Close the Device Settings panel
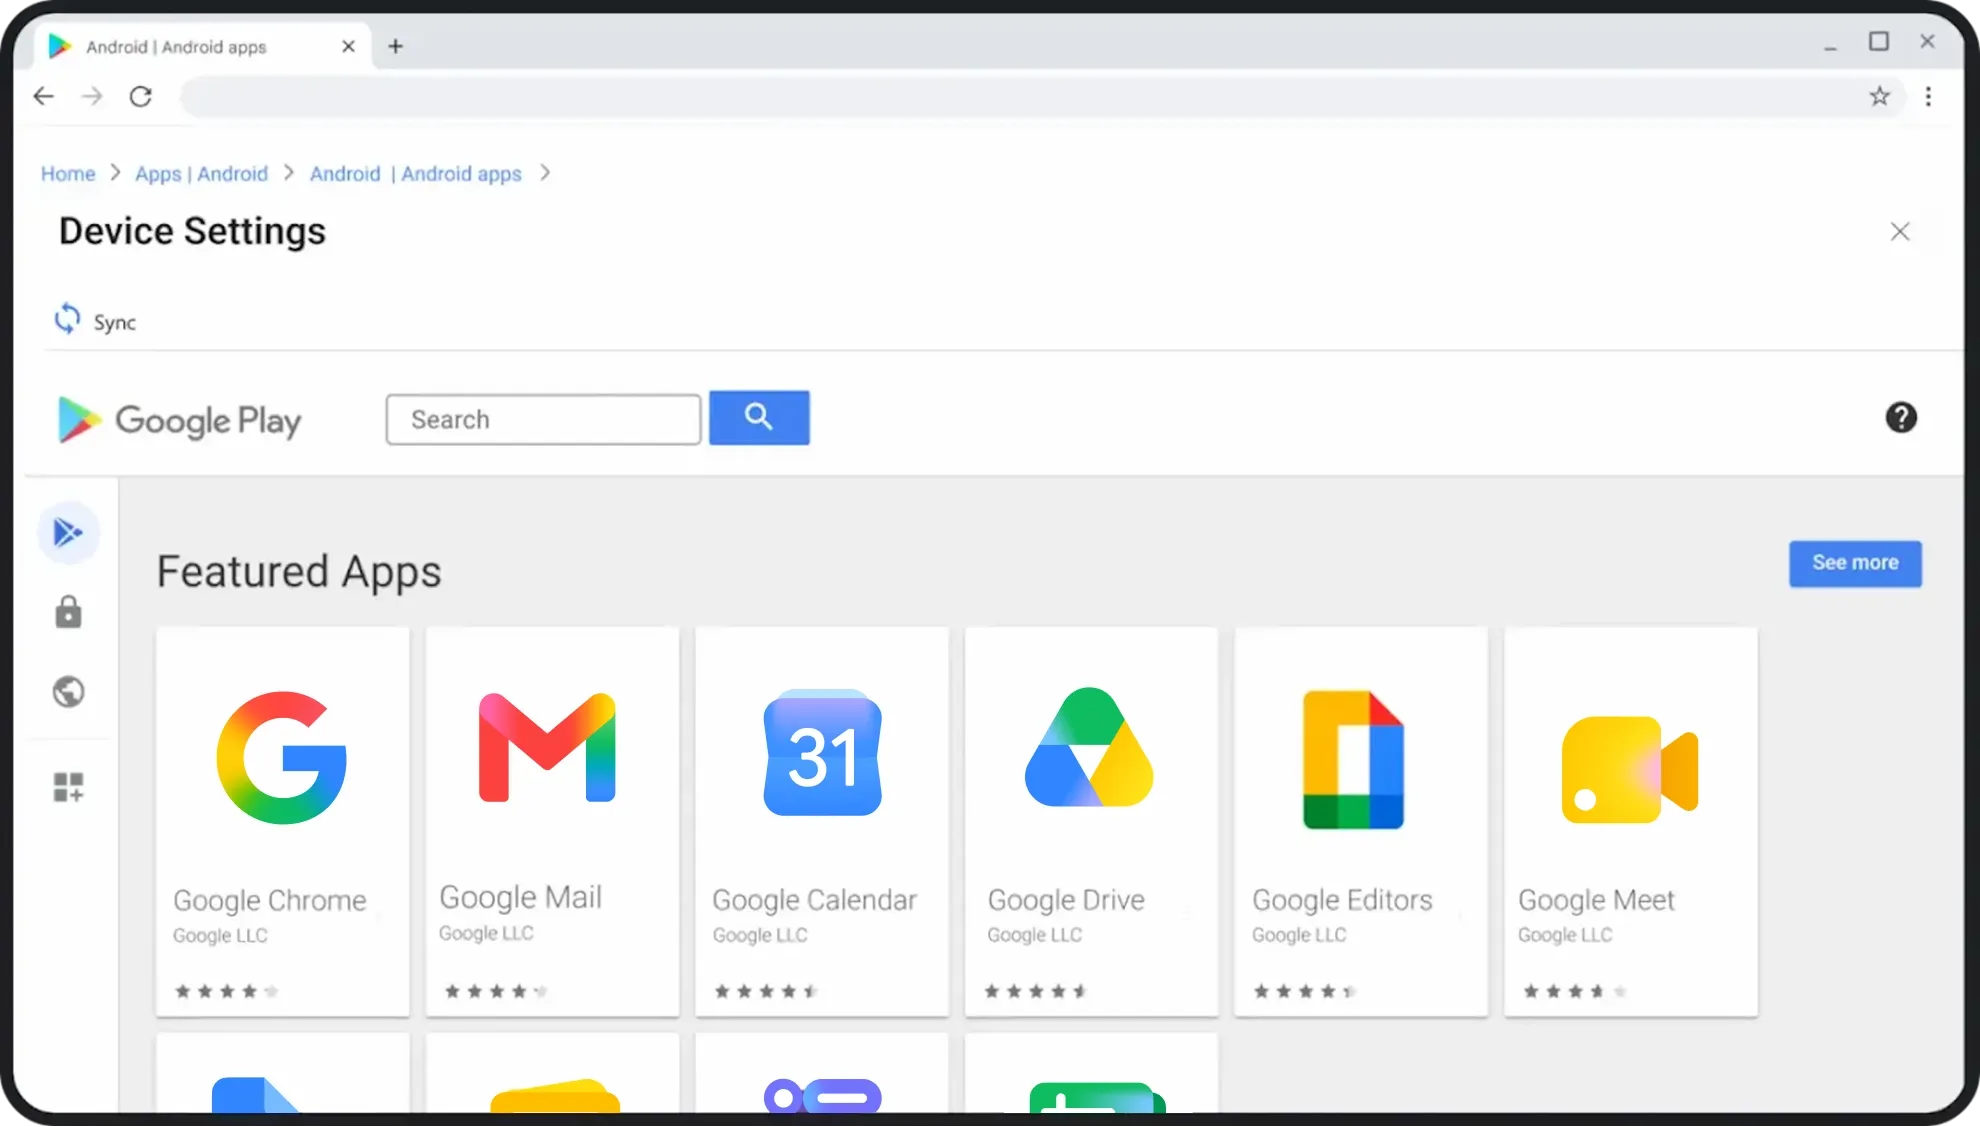 (x=1900, y=232)
